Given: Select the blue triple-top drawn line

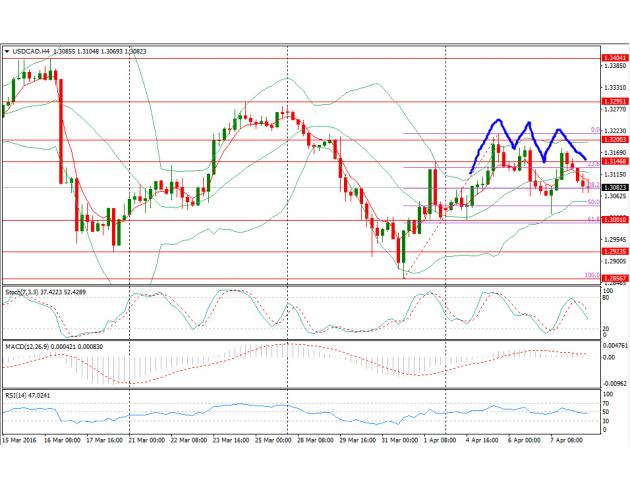Looking at the screenshot, I should pyautogui.click(x=527, y=136).
